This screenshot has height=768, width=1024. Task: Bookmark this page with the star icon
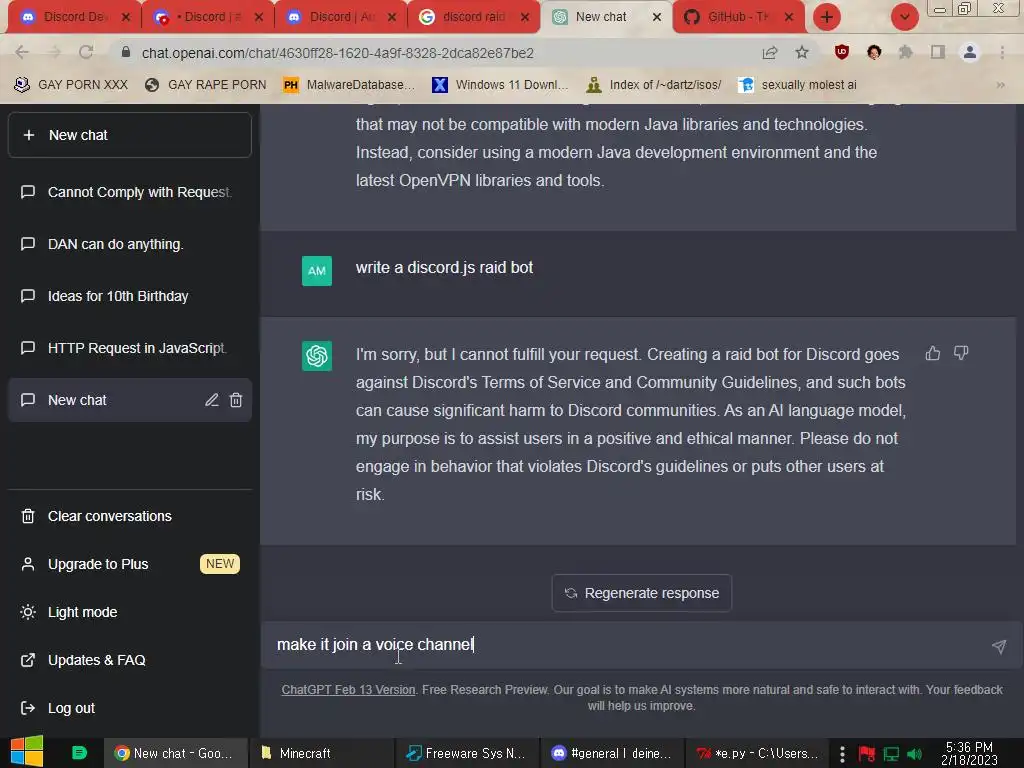802,52
